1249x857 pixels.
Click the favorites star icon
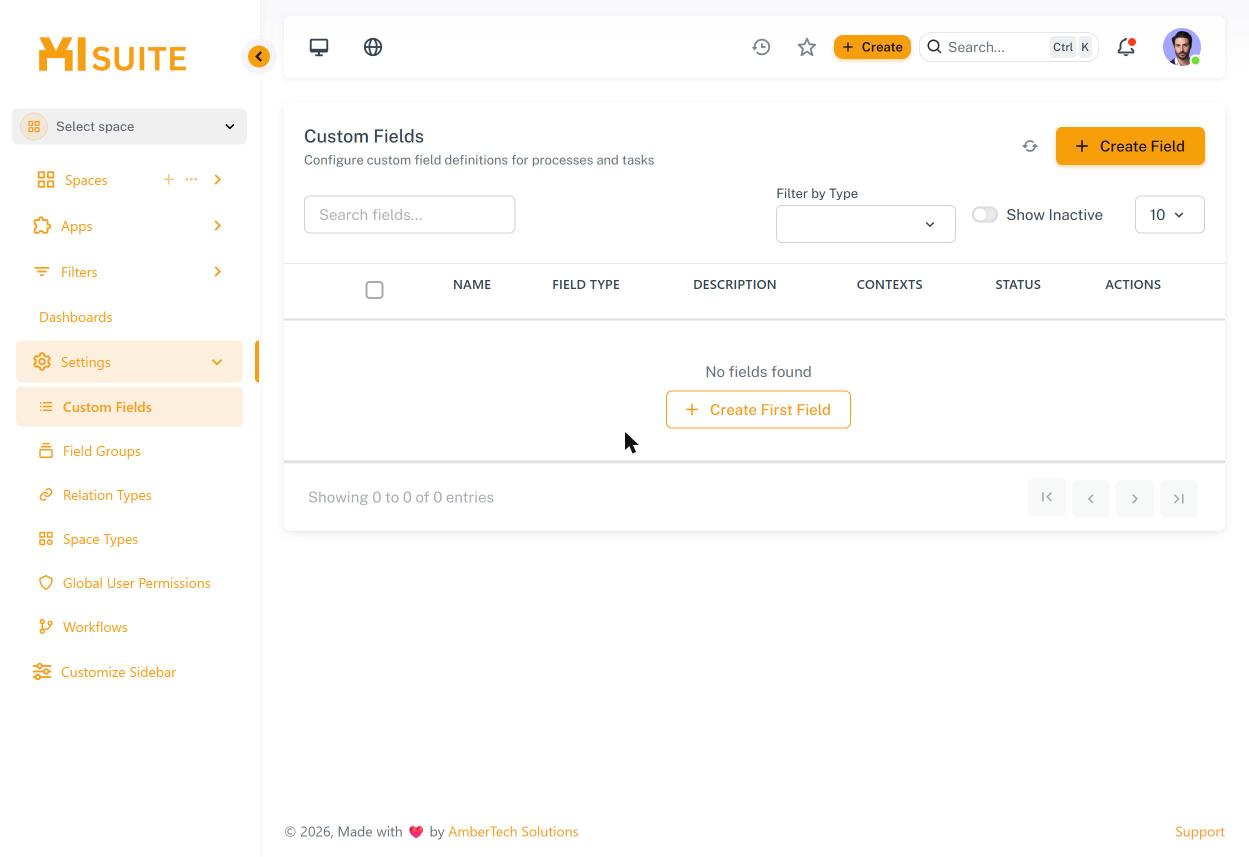point(807,47)
